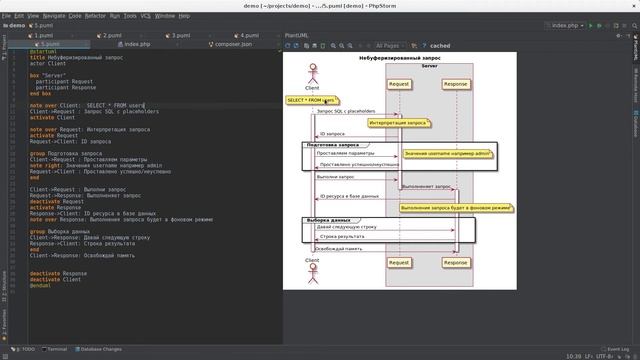The image size is (640, 360).
Task: Click the PlantUML zoom out icon
Action: coord(342,46)
